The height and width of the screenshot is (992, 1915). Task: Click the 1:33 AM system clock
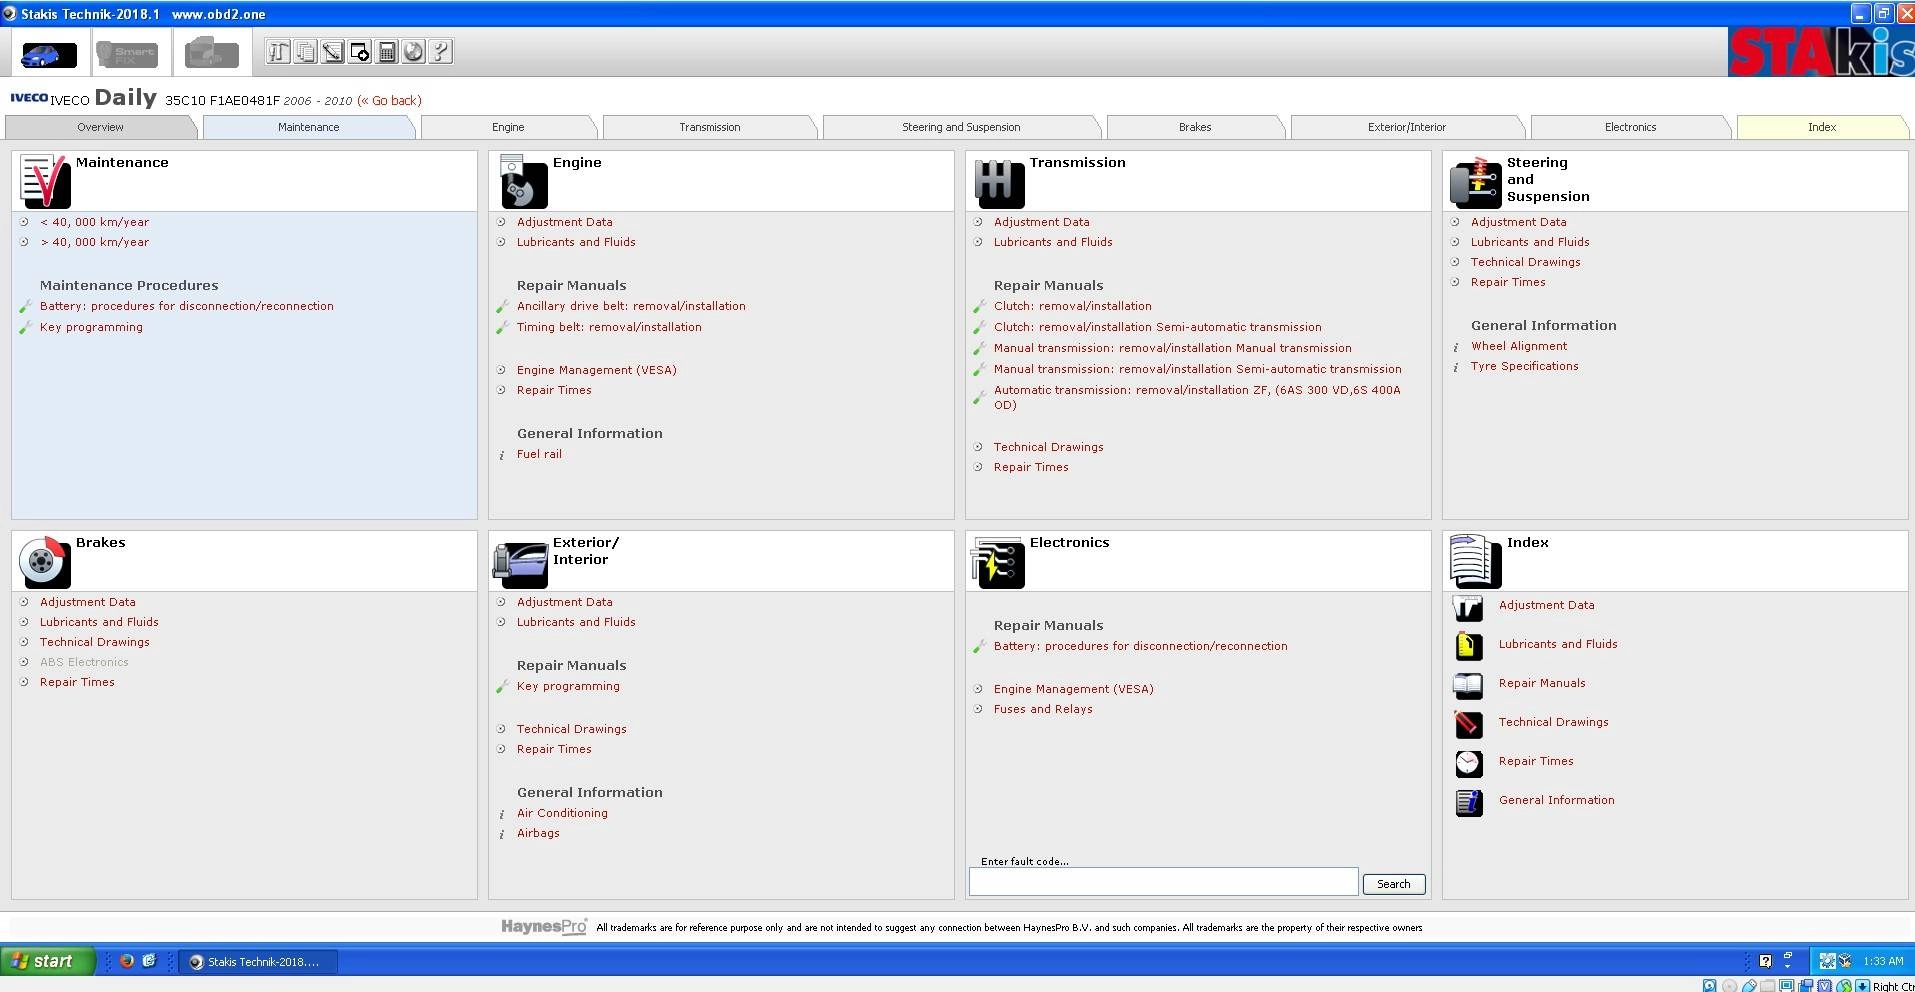1883,961
